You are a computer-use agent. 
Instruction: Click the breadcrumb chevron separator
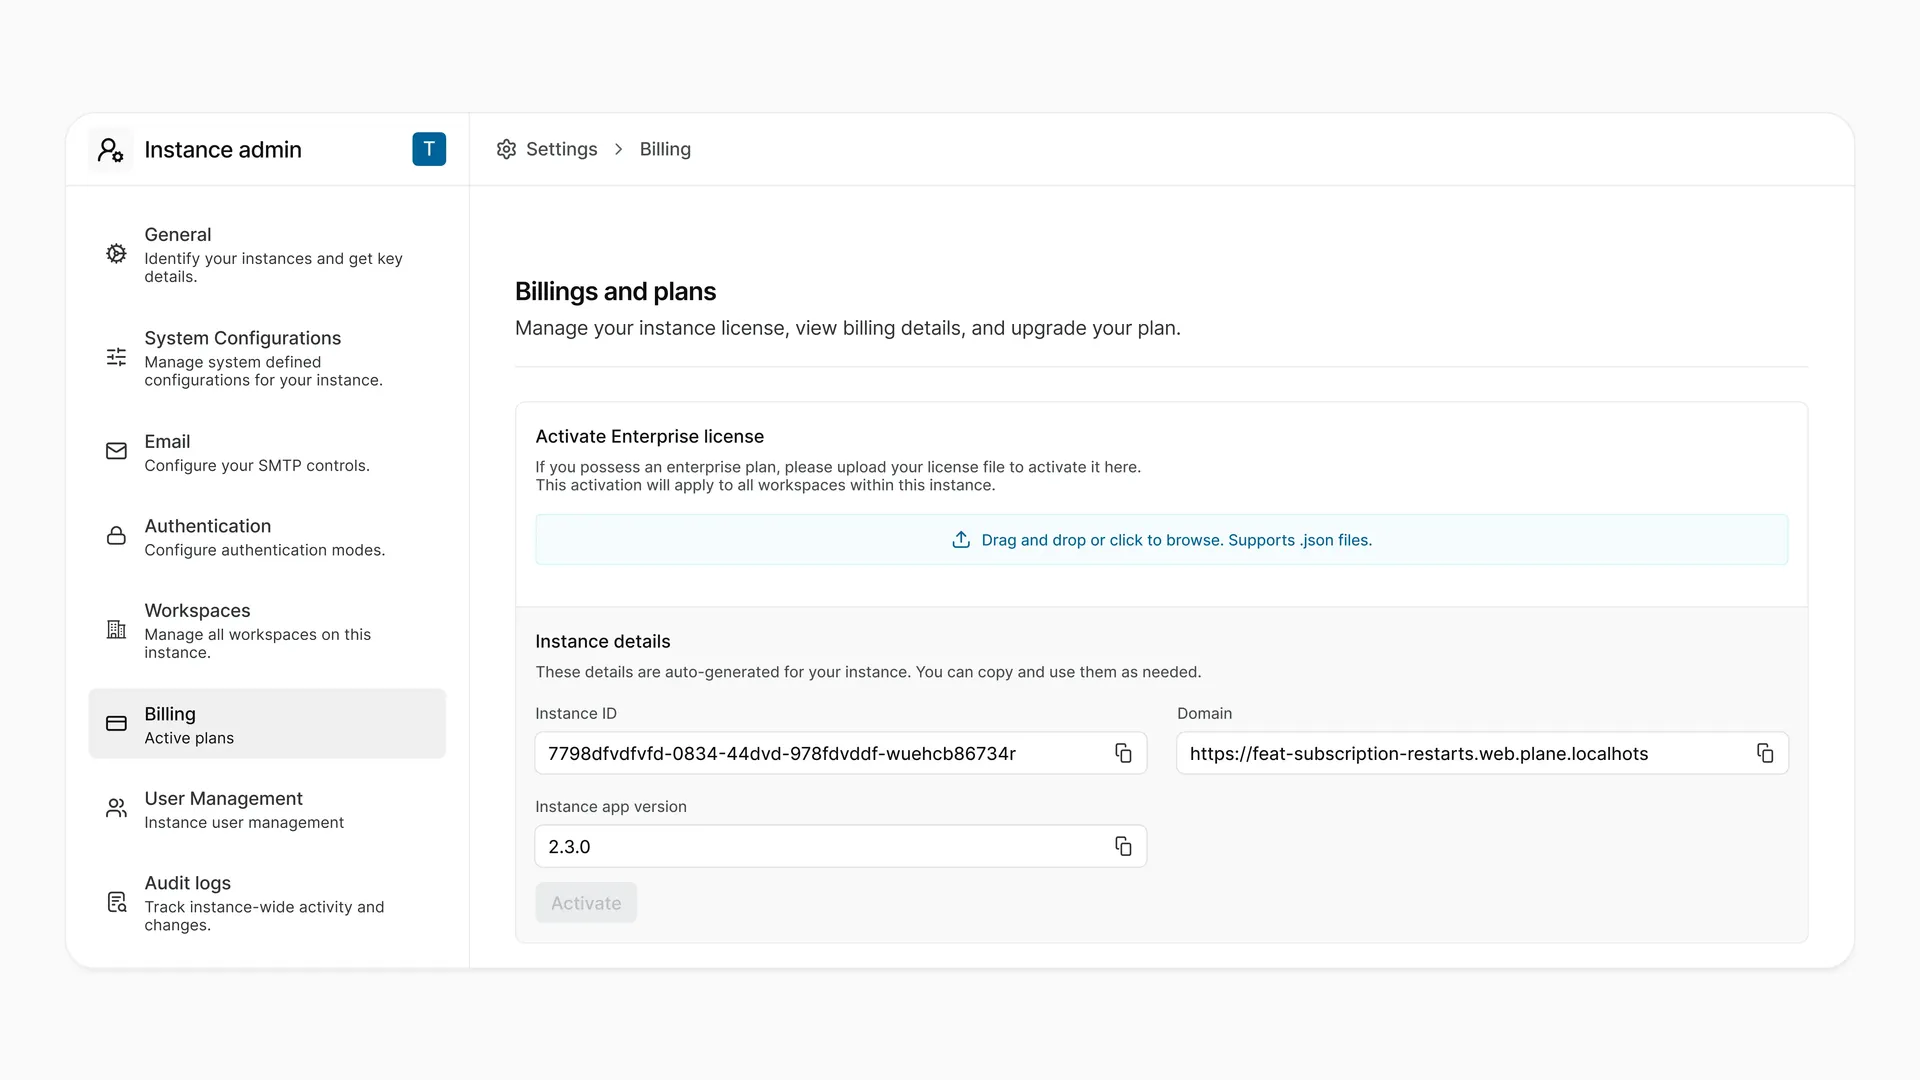tap(618, 149)
